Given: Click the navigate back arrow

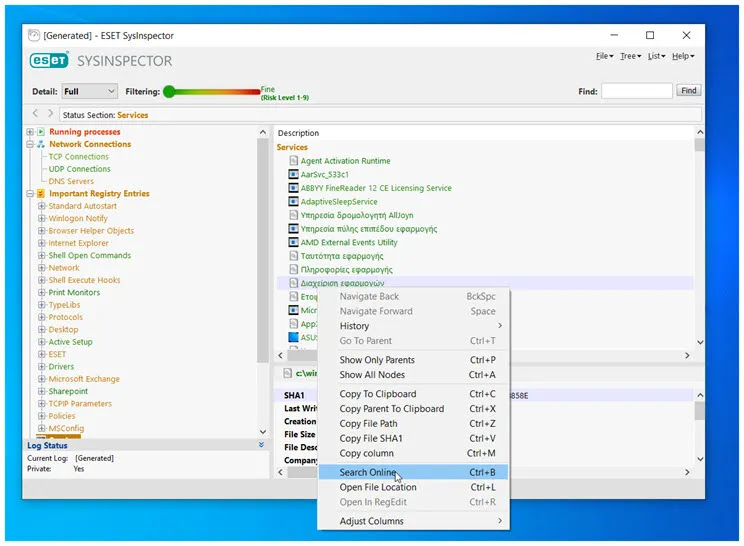Looking at the screenshot, I should 35,113.
